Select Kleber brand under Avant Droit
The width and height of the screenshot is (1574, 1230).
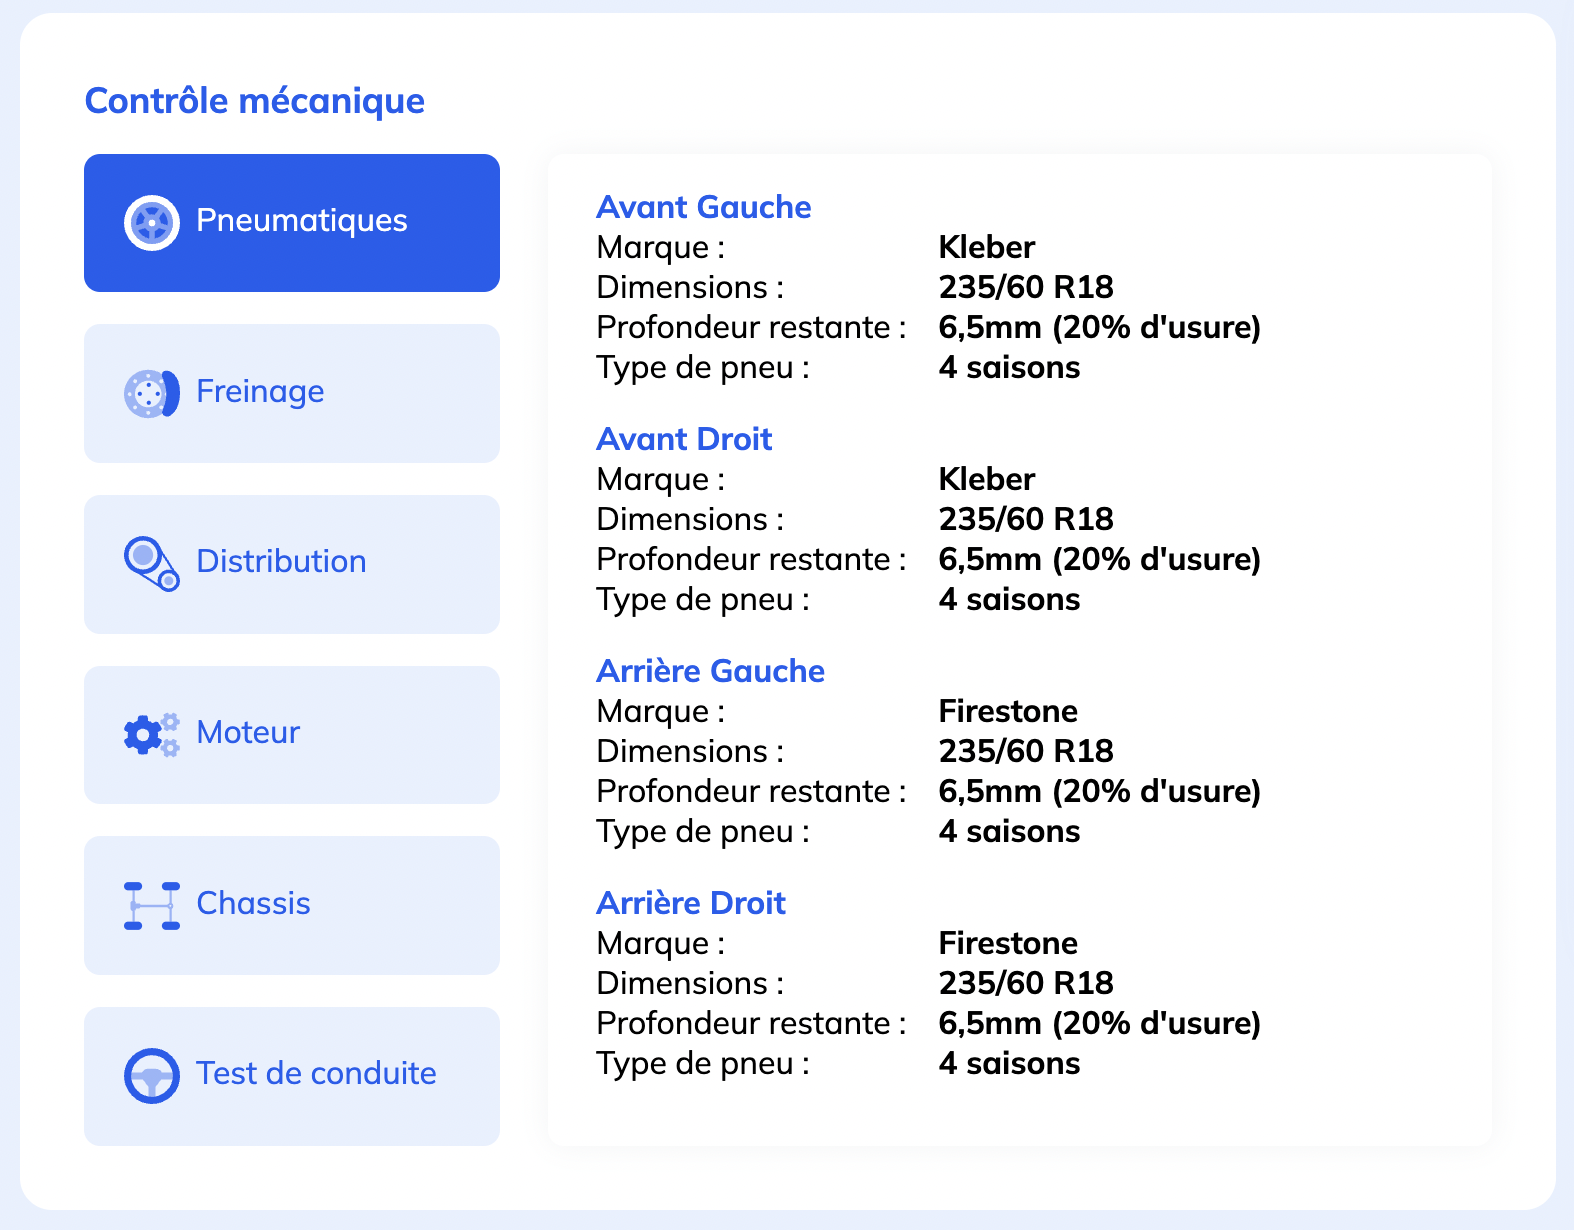coord(987,479)
